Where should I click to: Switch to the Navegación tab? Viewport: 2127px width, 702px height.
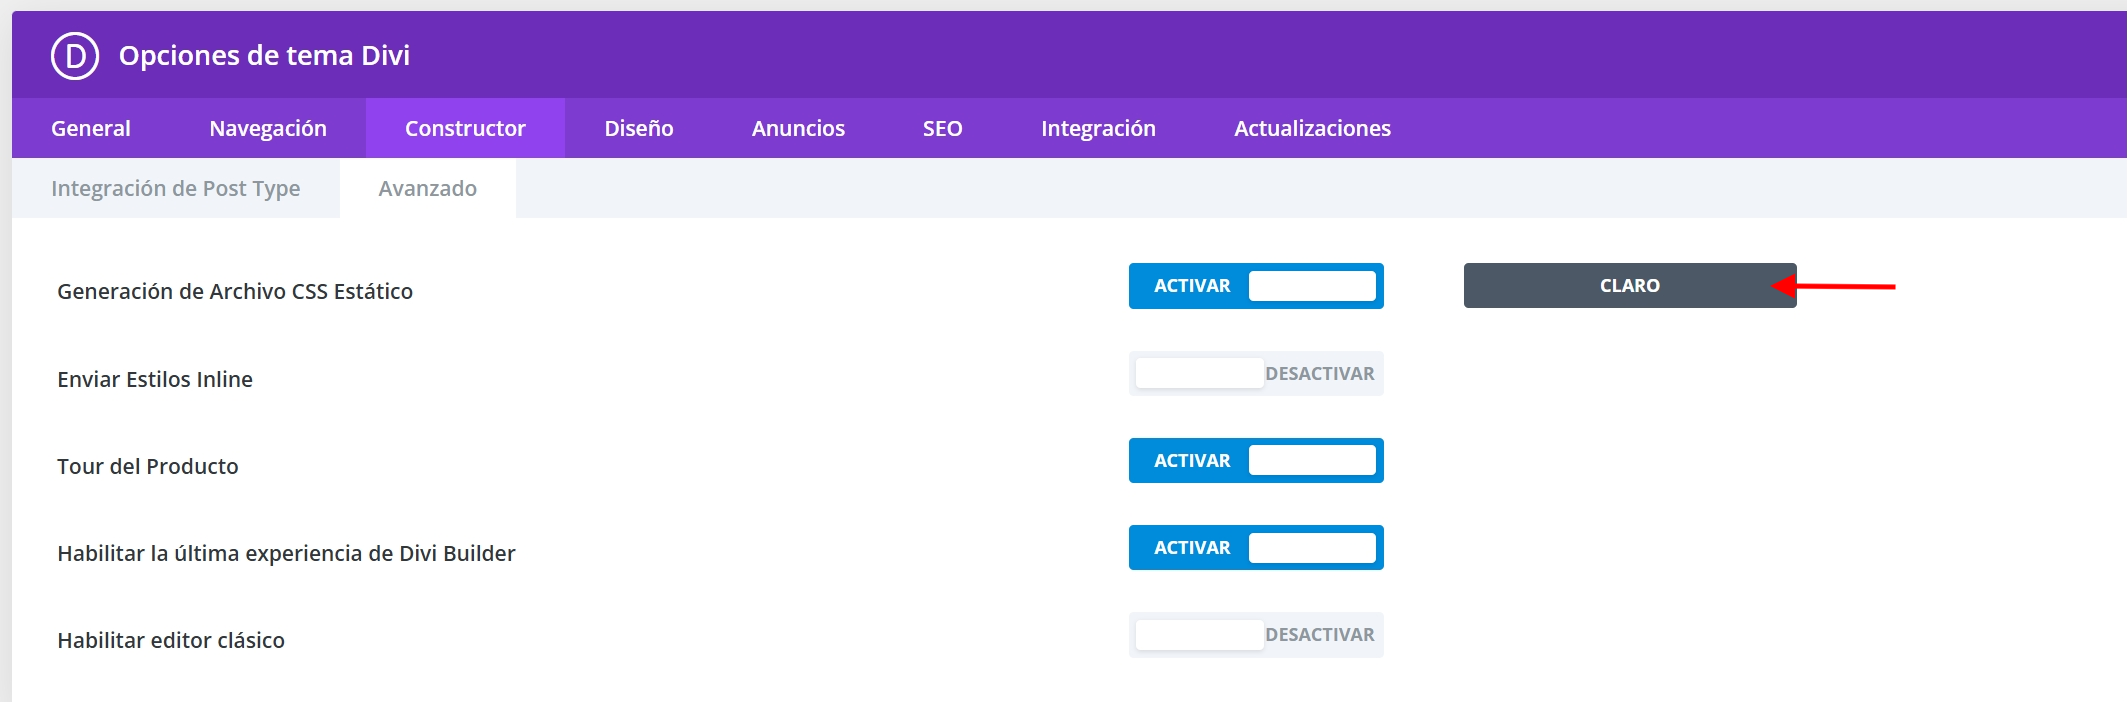(268, 128)
